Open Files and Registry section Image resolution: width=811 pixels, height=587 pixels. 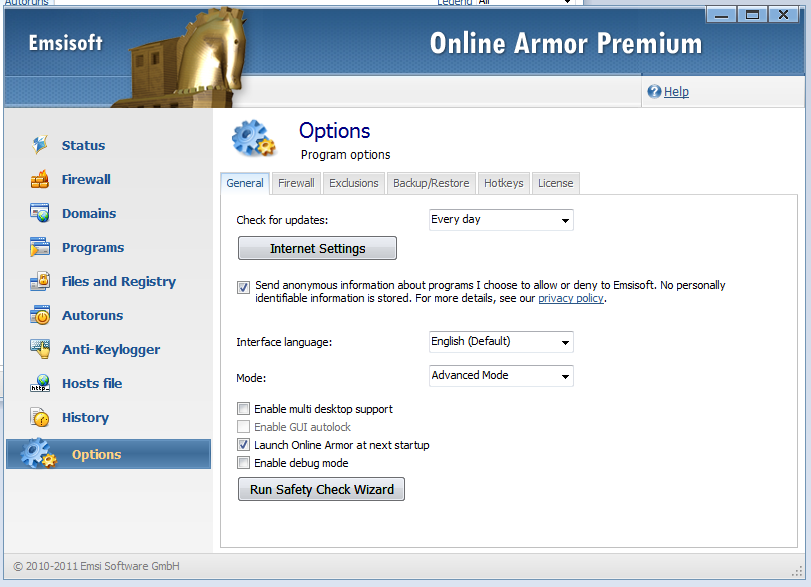point(119,281)
